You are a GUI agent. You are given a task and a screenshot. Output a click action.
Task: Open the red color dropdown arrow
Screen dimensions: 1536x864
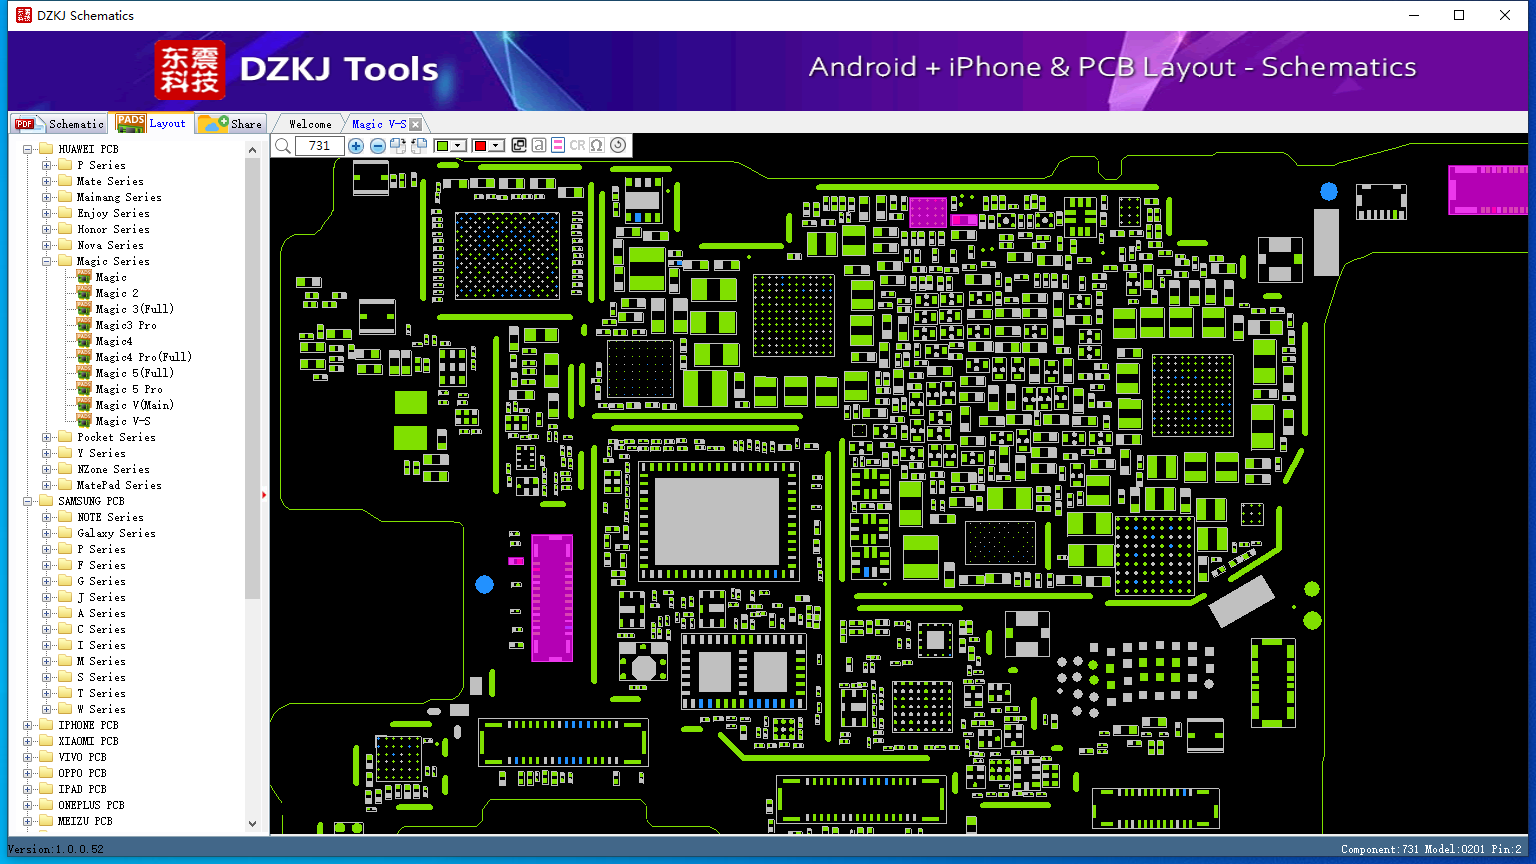click(496, 146)
